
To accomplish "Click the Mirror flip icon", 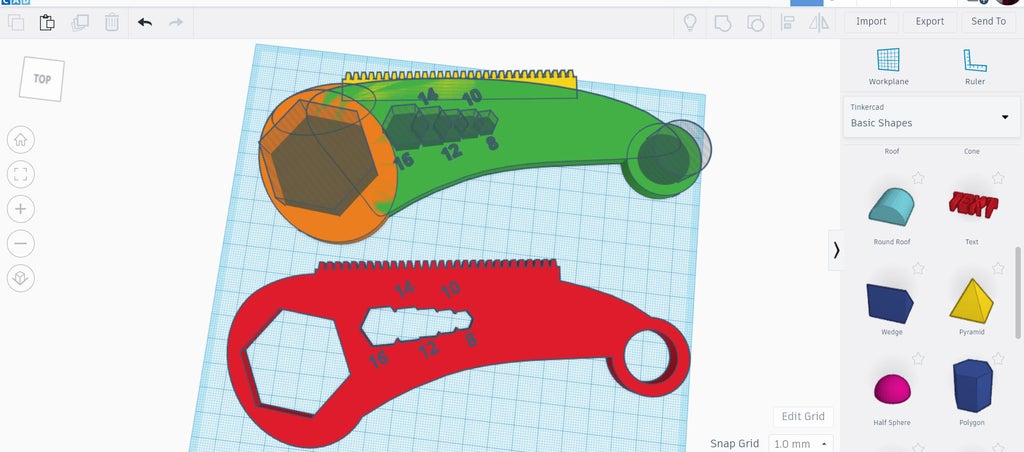I will coord(819,23).
